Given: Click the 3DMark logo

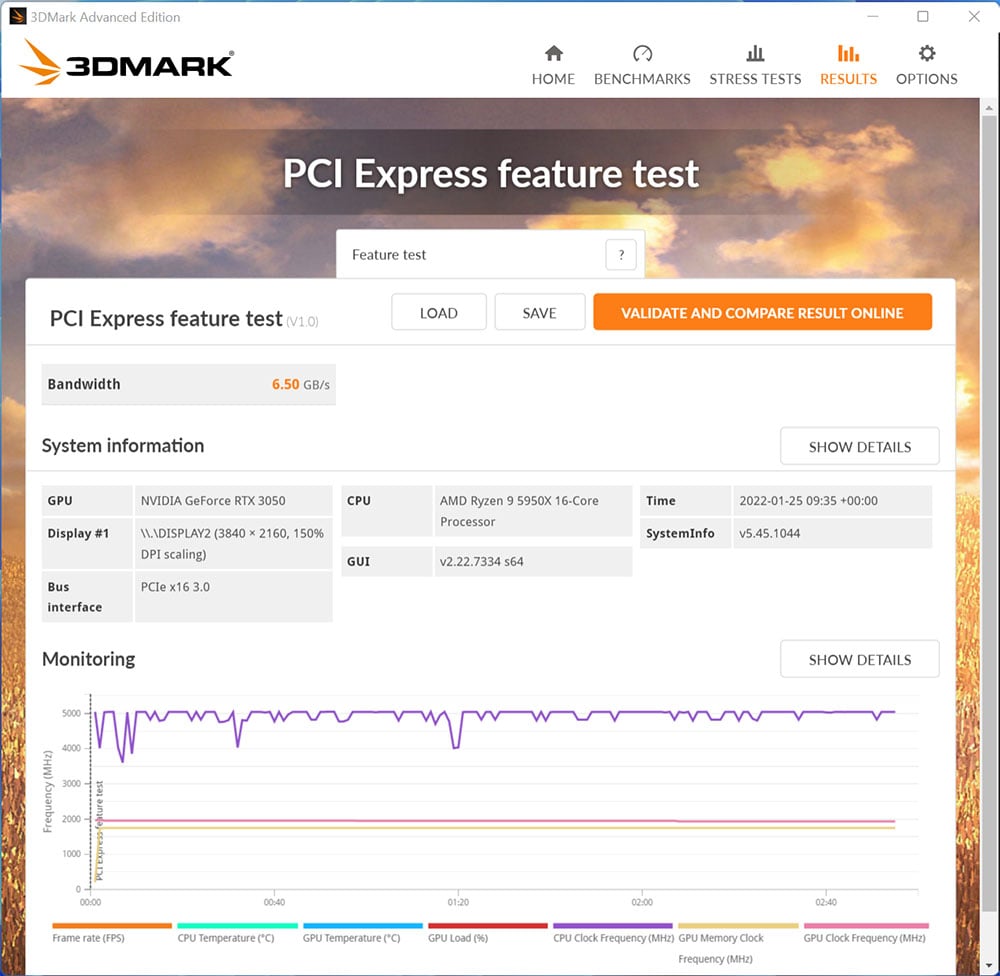Looking at the screenshot, I should pyautogui.click(x=126, y=63).
